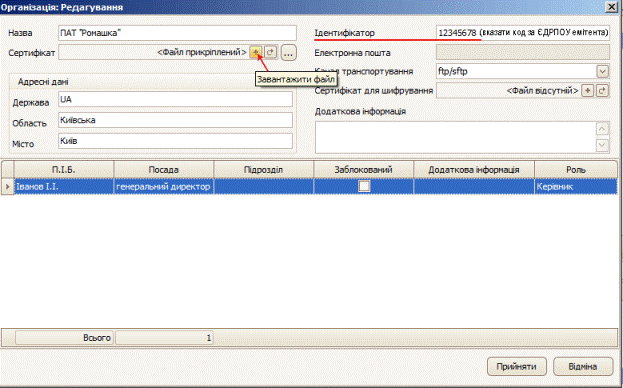The height and width of the screenshot is (388, 623).
Task: Select the Іванов І.І. cell
Action: point(64,186)
